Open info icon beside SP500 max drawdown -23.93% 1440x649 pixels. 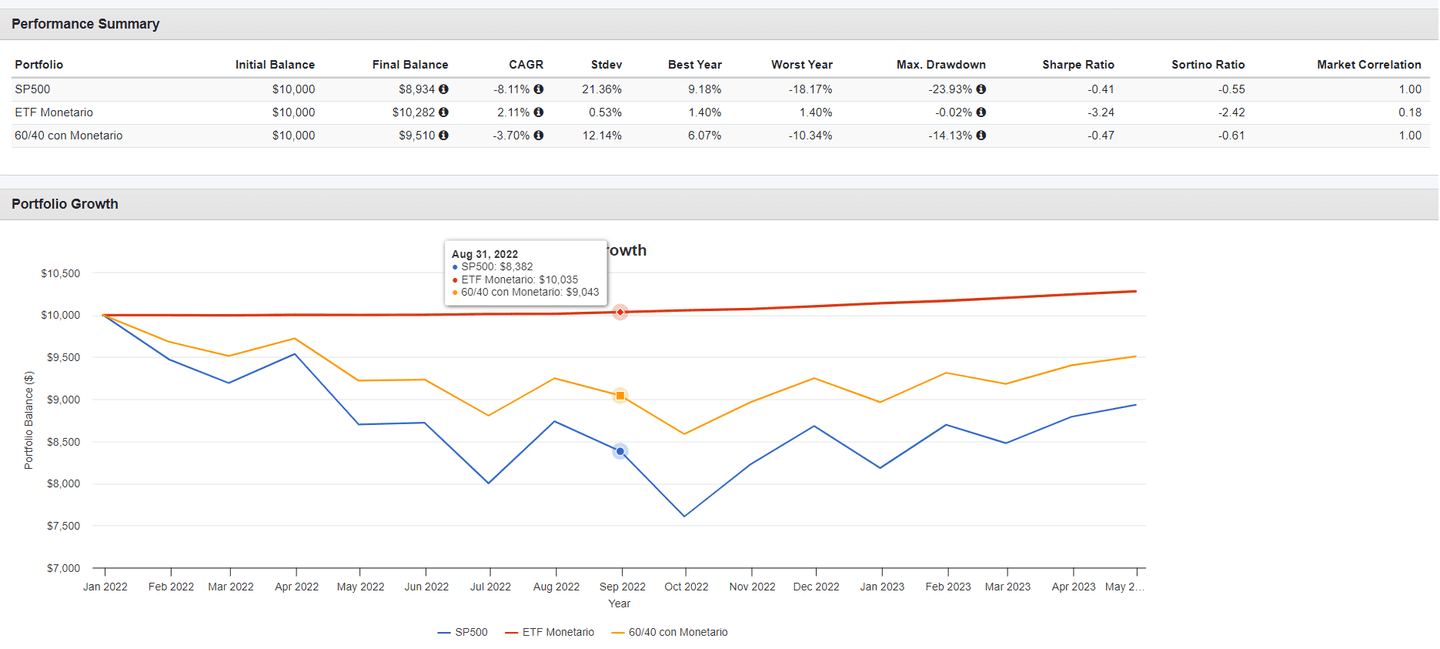pyautogui.click(x=980, y=89)
